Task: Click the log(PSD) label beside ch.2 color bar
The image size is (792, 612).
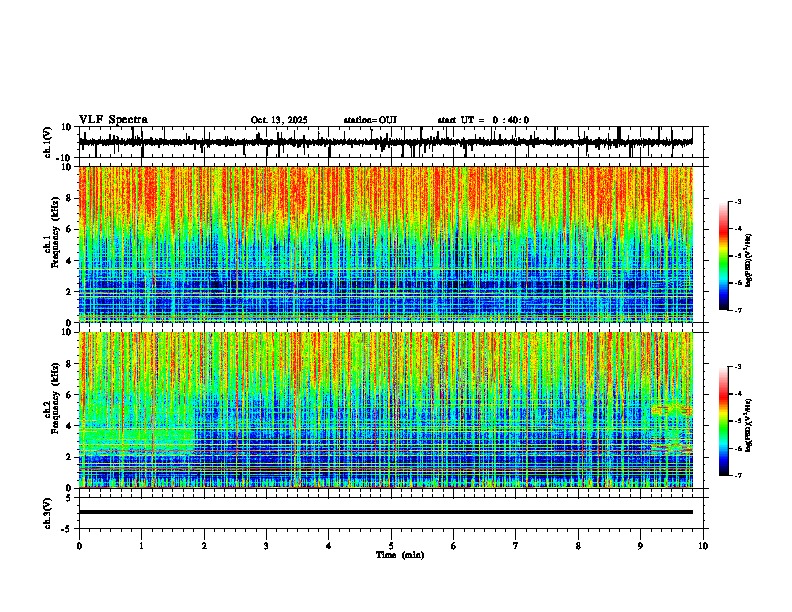Action: tap(749, 425)
